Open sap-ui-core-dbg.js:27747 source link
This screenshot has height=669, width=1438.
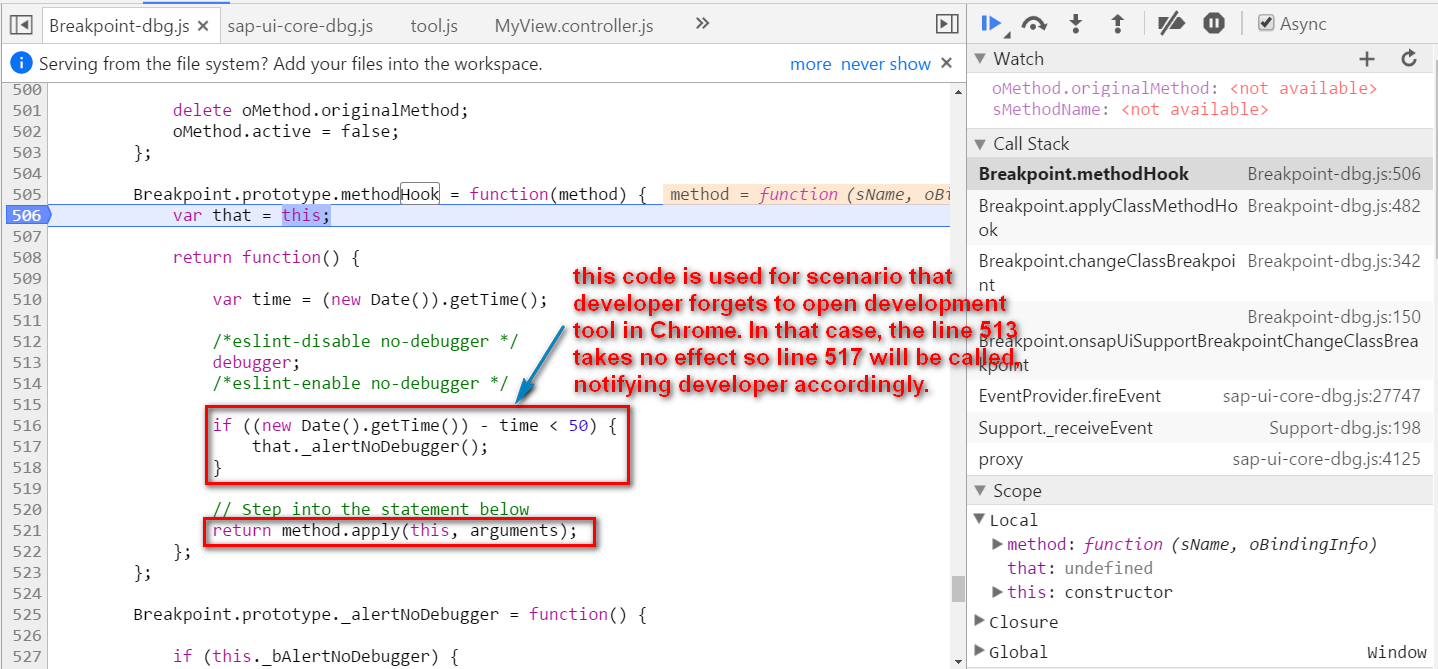click(1321, 396)
